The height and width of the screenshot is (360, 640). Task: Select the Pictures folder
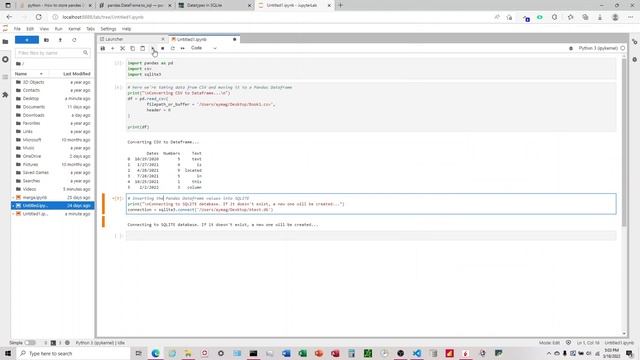click(52, 164)
